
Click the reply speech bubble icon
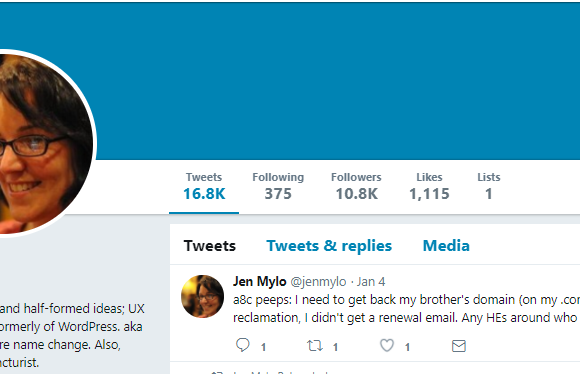pos(243,345)
